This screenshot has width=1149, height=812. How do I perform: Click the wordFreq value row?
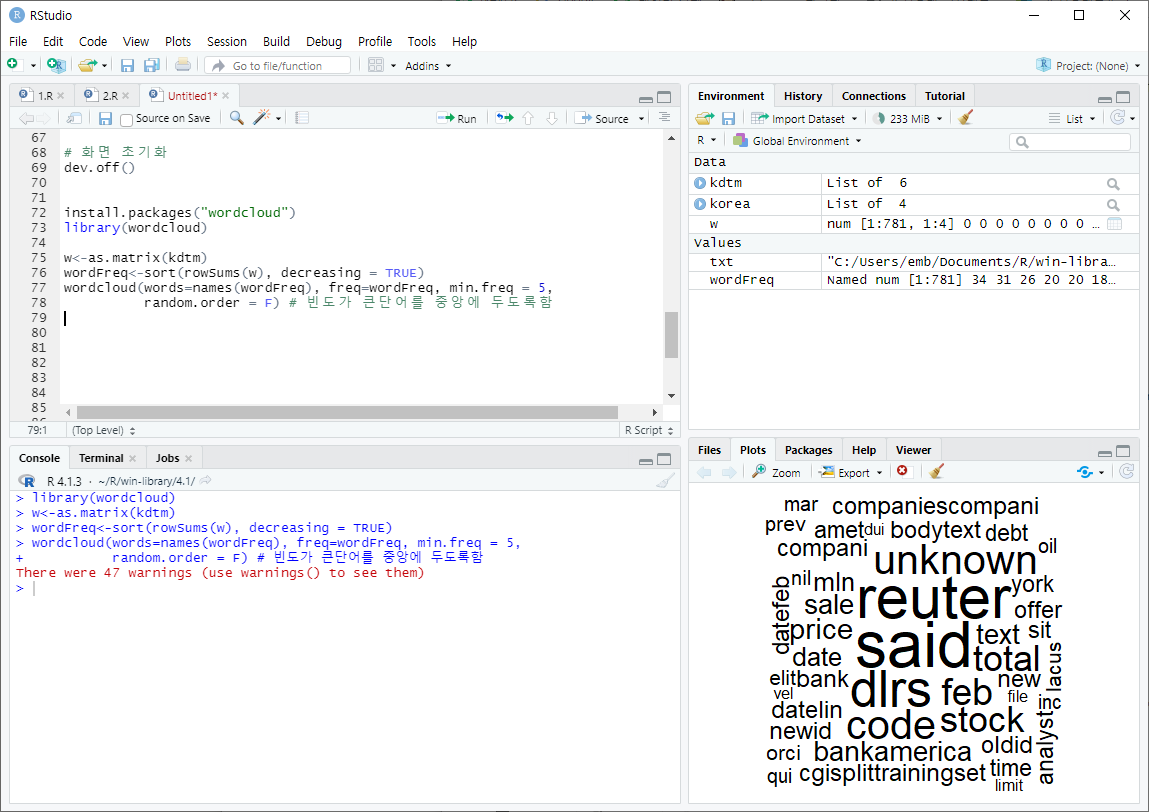pyautogui.click(x=913, y=280)
